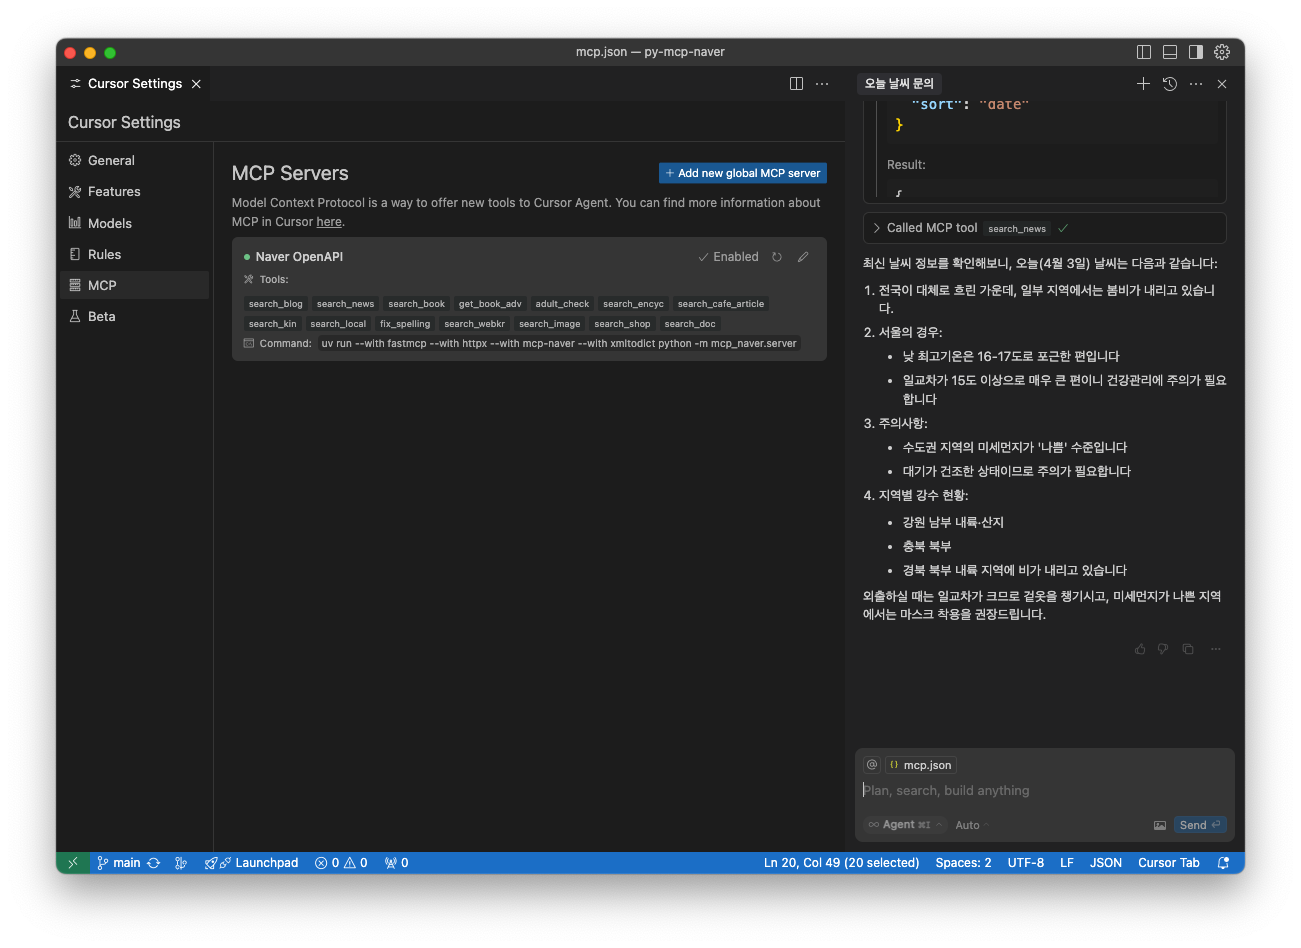Synchronize changes icon in status bar
Viewport: 1301px width, 948px height.
[153, 863]
